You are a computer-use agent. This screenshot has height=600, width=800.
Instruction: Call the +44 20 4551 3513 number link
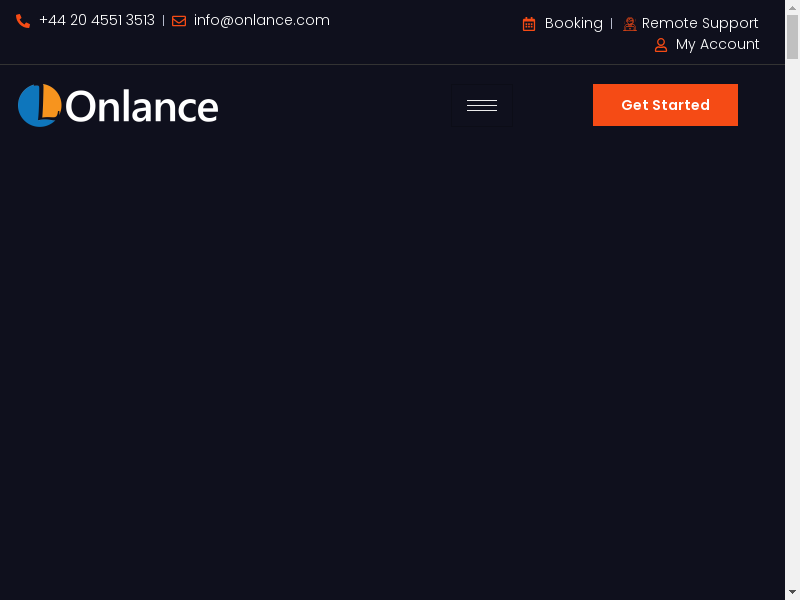tap(97, 20)
